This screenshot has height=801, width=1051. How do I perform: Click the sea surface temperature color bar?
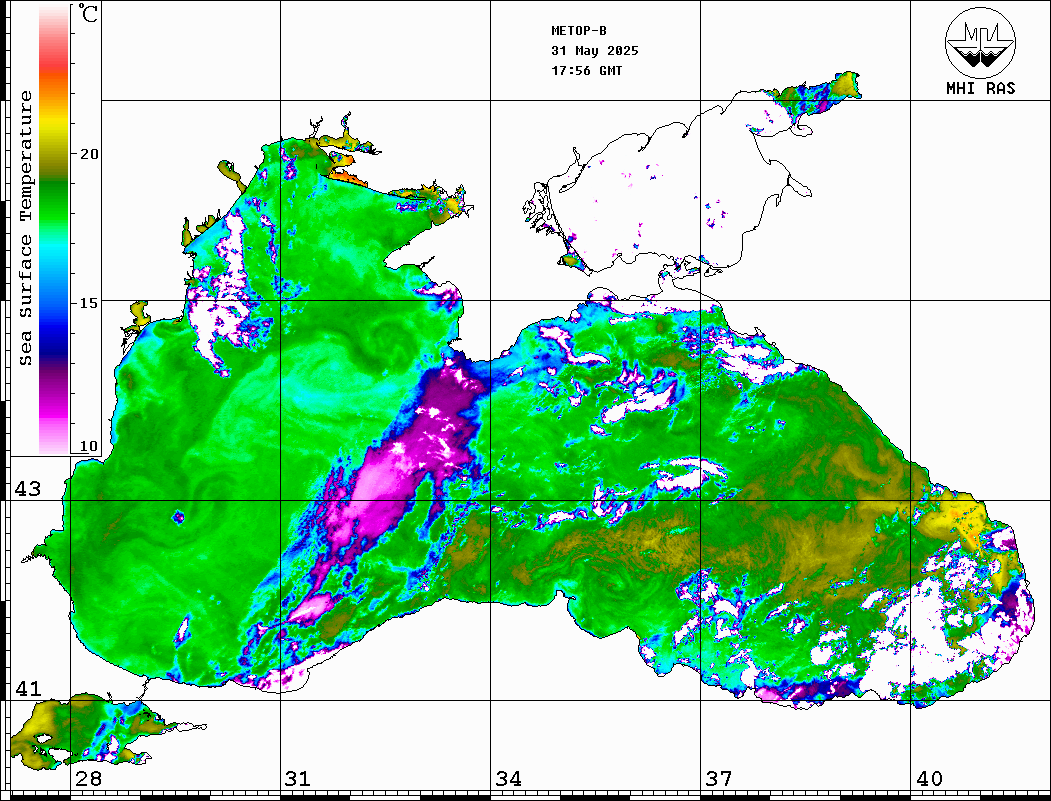click(54, 229)
